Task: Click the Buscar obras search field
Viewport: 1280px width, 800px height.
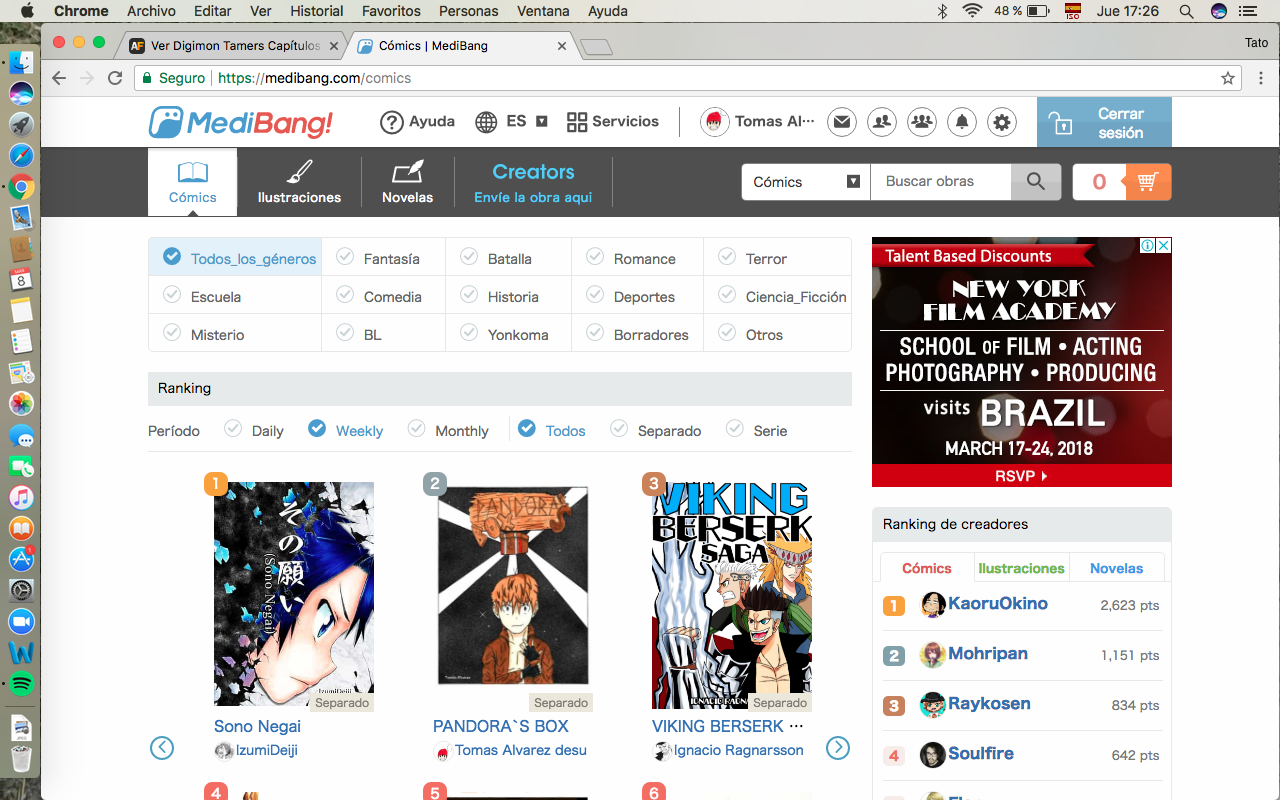Action: point(941,182)
